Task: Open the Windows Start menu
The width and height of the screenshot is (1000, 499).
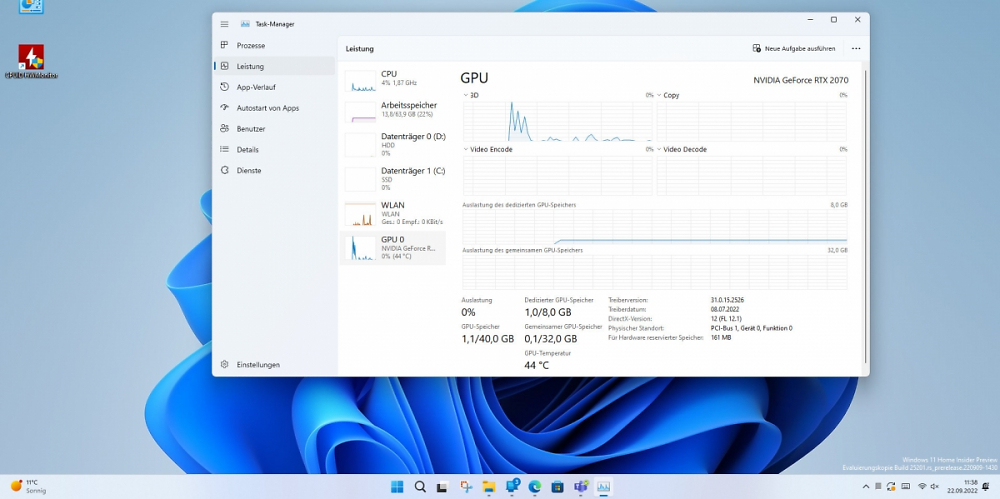Action: [x=397, y=487]
